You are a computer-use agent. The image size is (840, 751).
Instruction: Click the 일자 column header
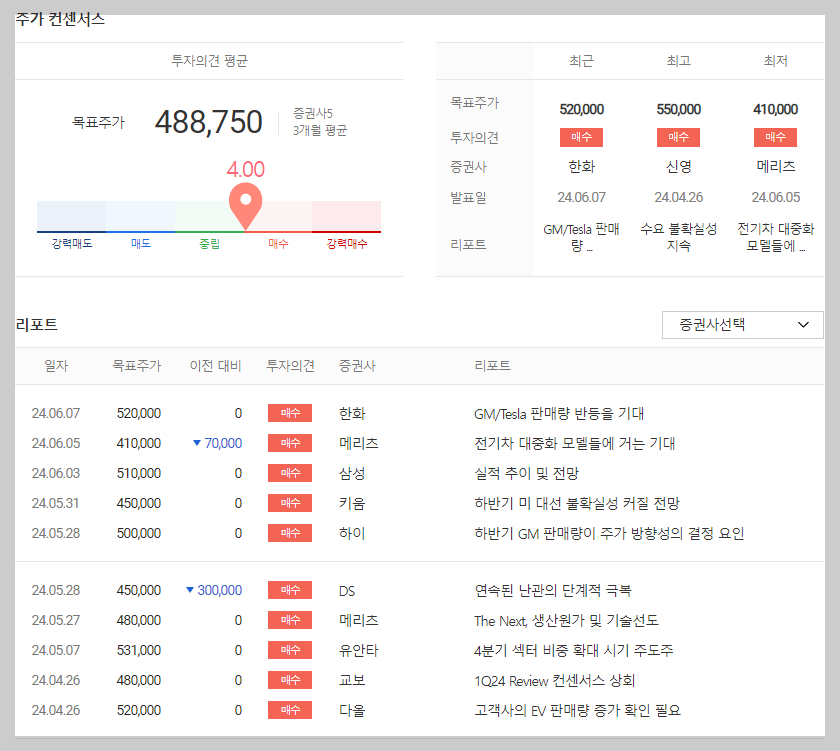pos(56,366)
